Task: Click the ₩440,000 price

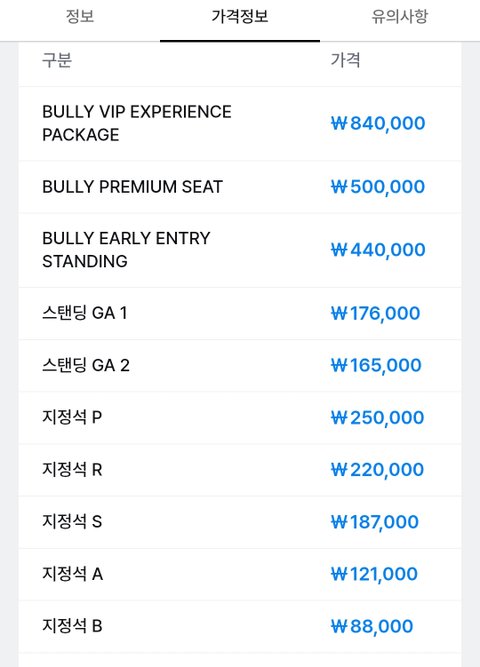Action: (378, 250)
